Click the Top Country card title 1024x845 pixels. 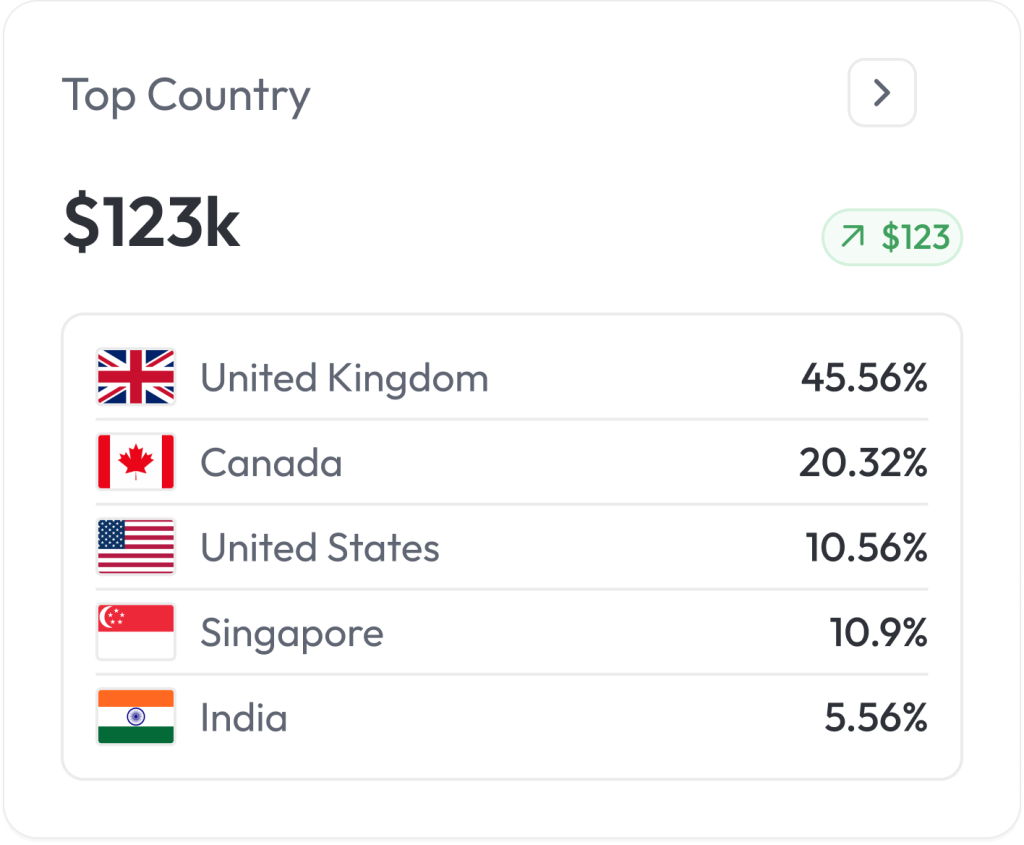tap(187, 96)
